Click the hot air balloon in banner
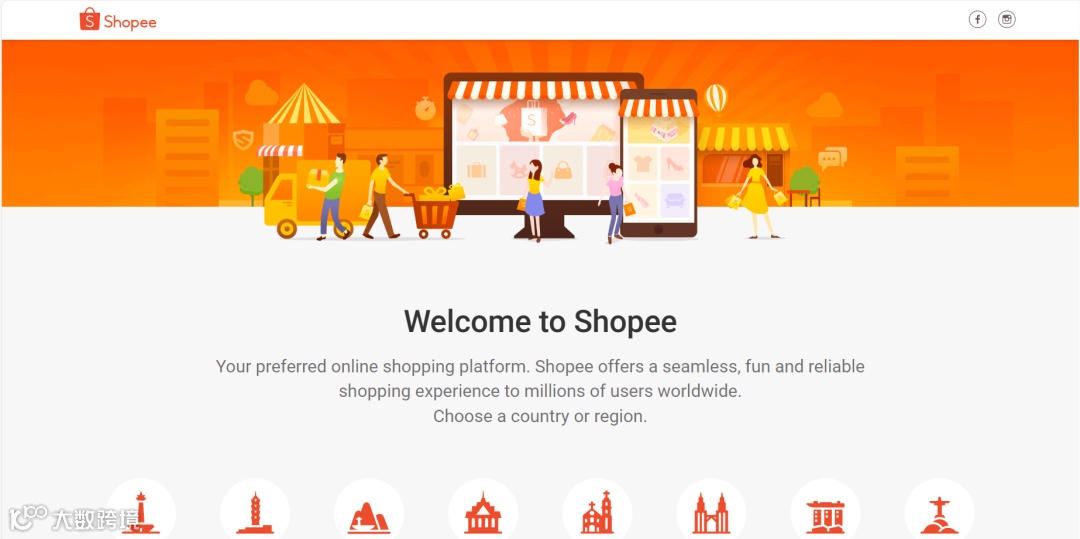This screenshot has height=539, width=1080. click(716, 98)
